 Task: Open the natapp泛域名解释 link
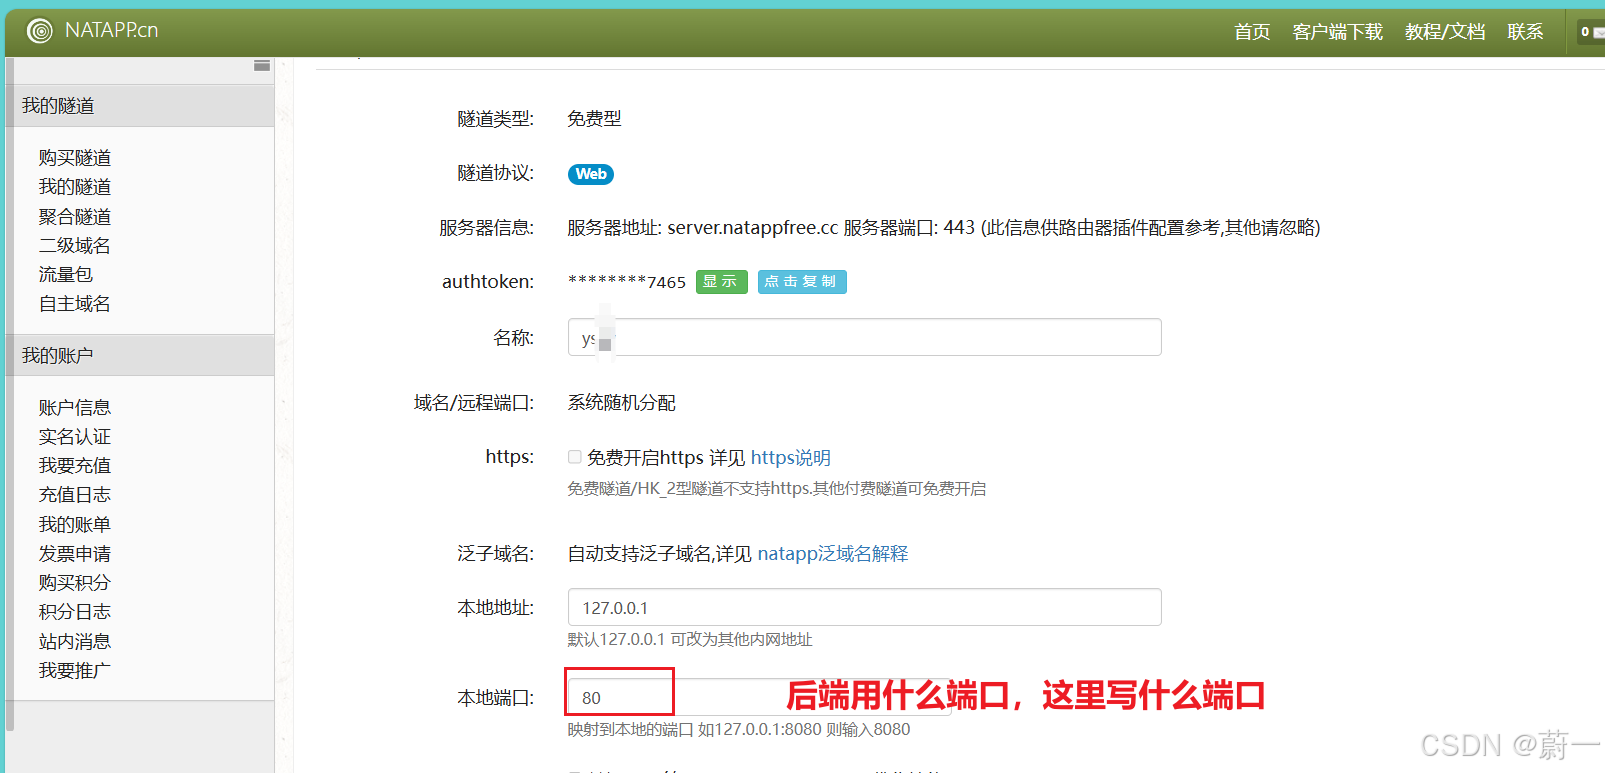coord(833,554)
